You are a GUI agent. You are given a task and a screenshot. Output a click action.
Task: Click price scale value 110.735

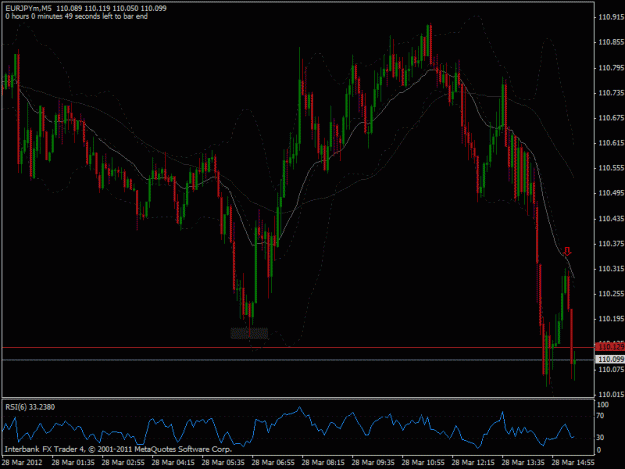click(611, 93)
